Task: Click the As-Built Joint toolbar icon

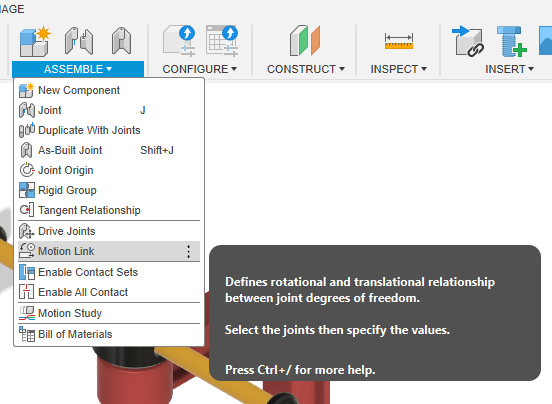Action: tap(121, 41)
